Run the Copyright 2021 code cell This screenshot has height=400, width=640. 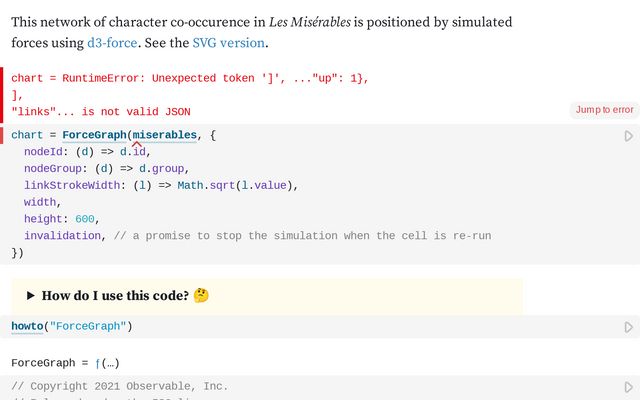pyautogui.click(x=629, y=387)
